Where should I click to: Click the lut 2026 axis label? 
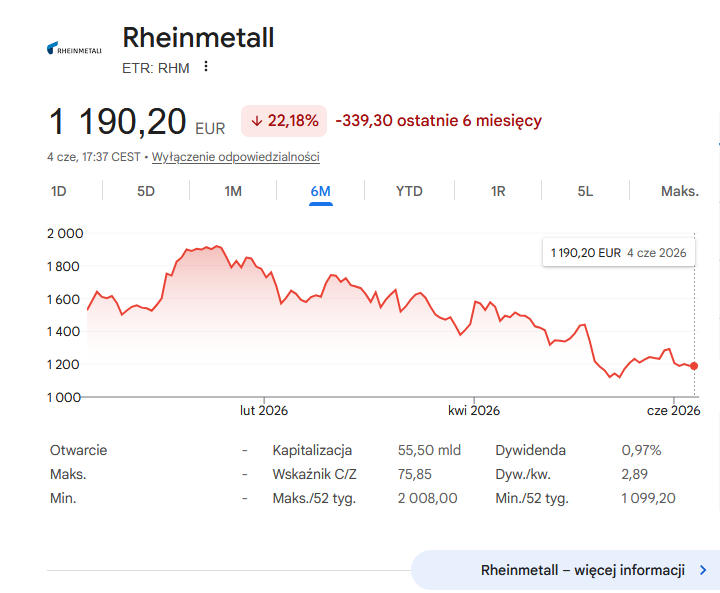tap(264, 411)
